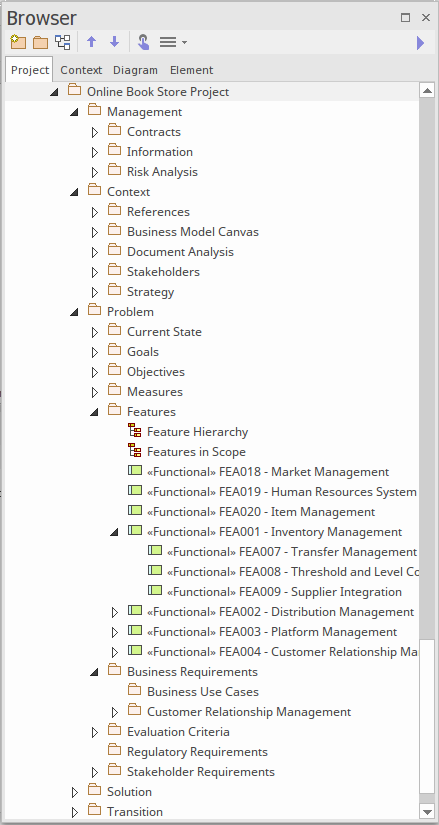Collapse the Management package
439x825 pixels.
[x=74, y=112]
